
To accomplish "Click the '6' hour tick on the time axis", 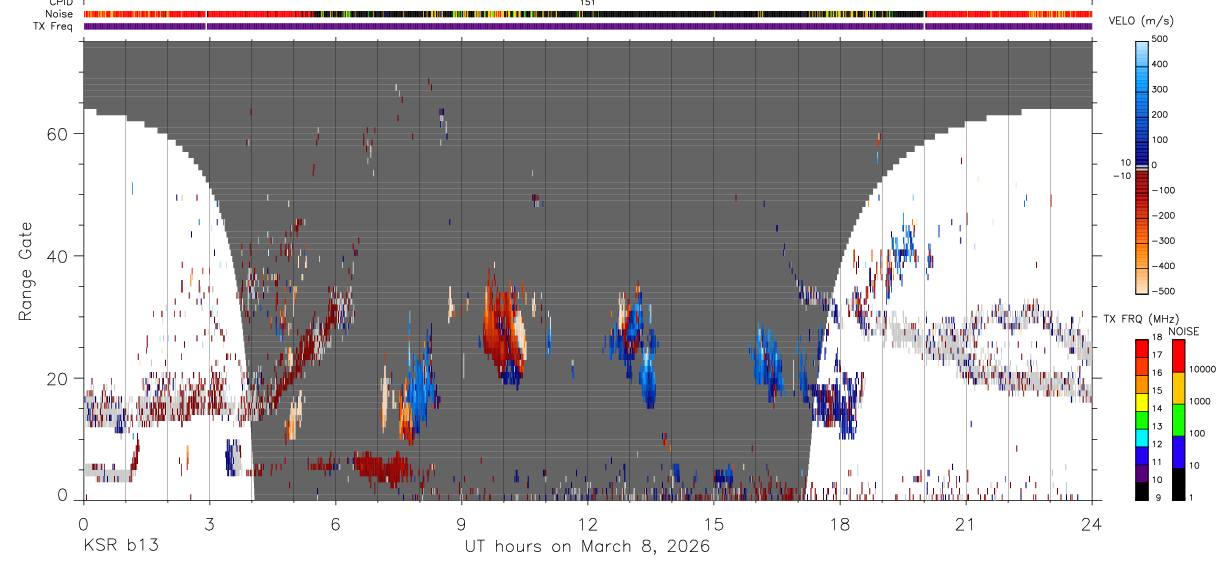I will [335, 523].
